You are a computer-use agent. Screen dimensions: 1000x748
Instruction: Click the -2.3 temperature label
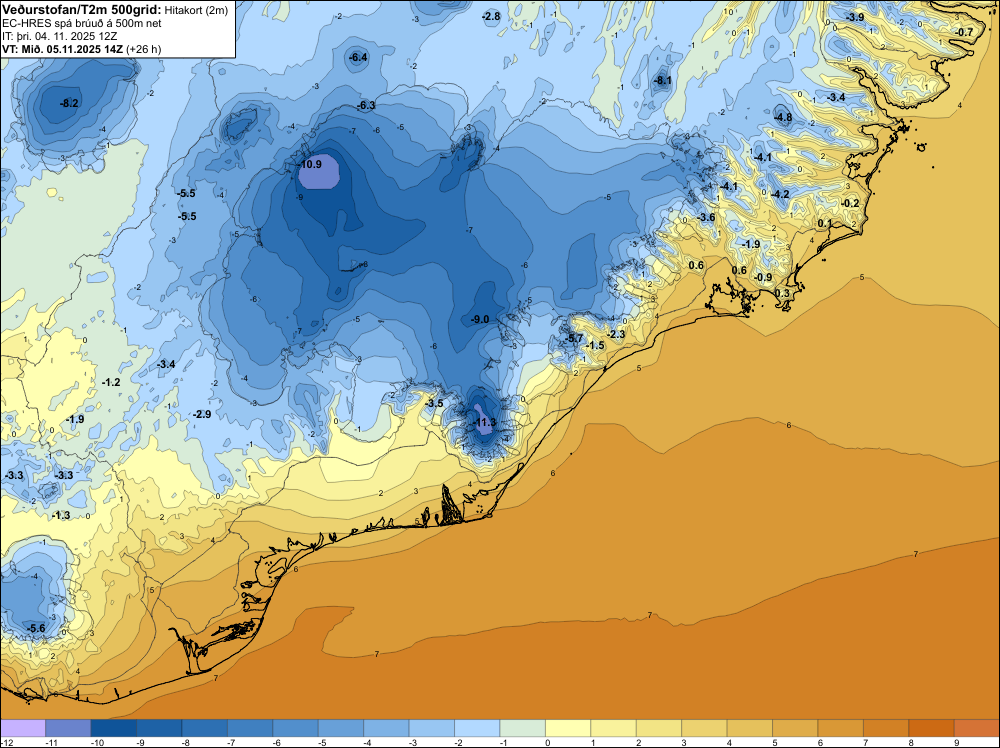(x=616, y=335)
